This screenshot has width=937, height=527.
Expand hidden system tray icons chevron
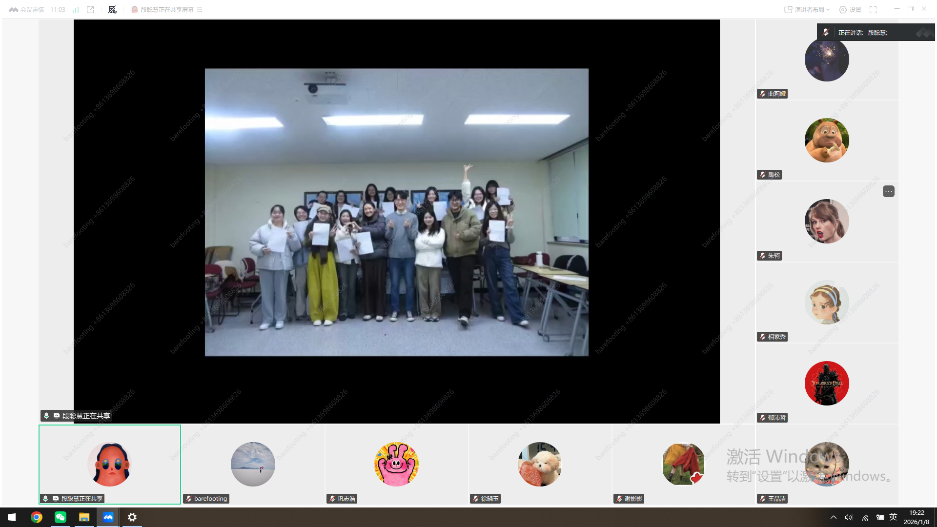(834, 517)
